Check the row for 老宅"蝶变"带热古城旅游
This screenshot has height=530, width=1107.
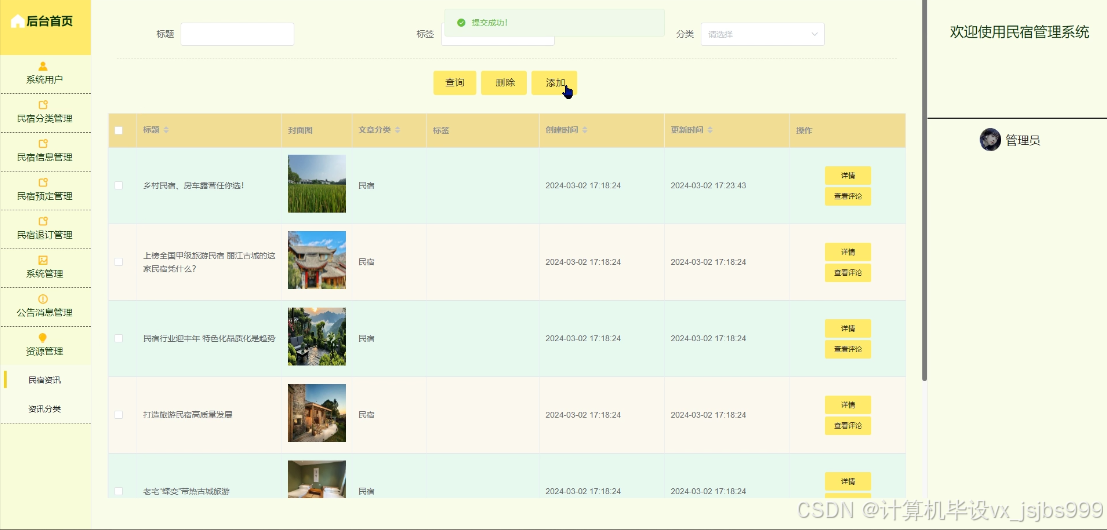119,491
